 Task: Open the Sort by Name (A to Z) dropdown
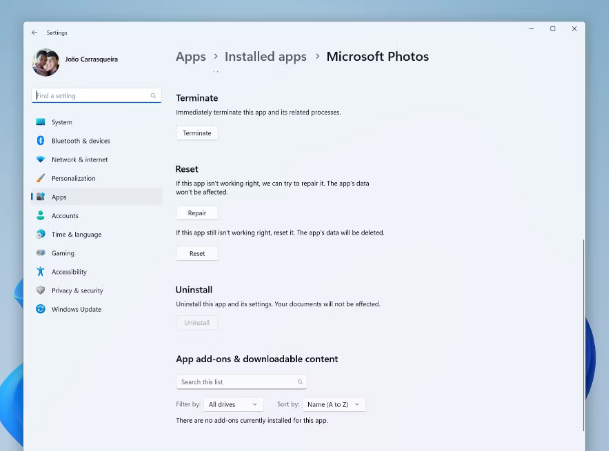pyautogui.click(x=333, y=404)
